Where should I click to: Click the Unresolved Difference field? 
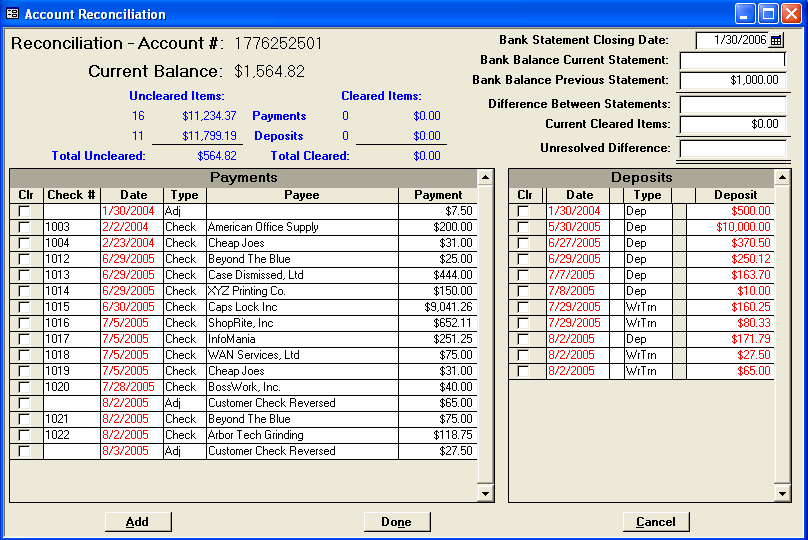point(732,149)
